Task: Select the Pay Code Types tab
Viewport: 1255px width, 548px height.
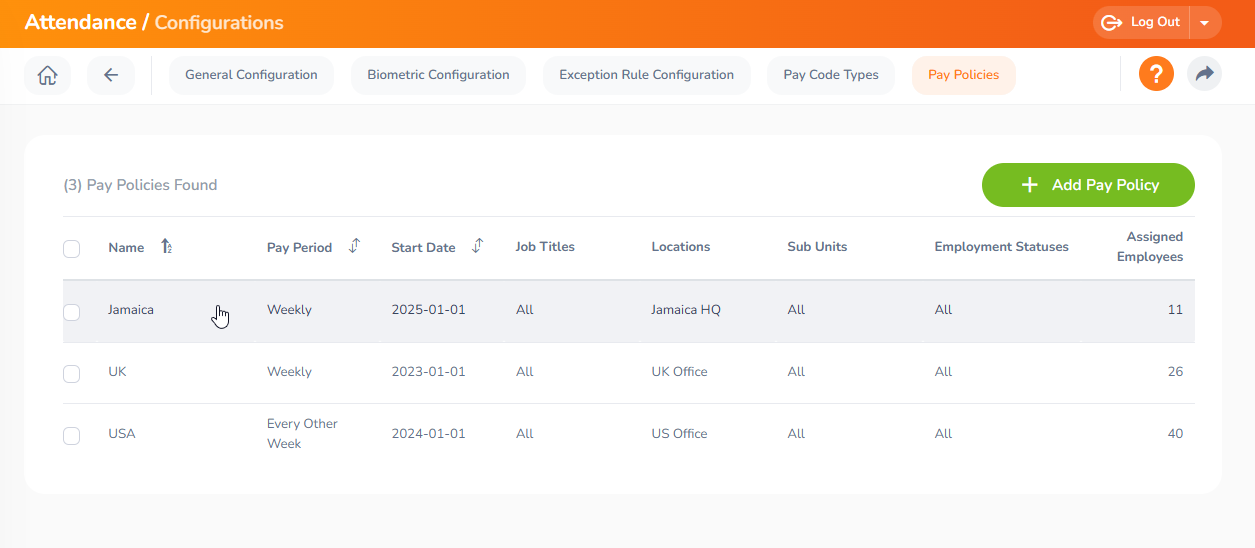Action: coord(831,75)
